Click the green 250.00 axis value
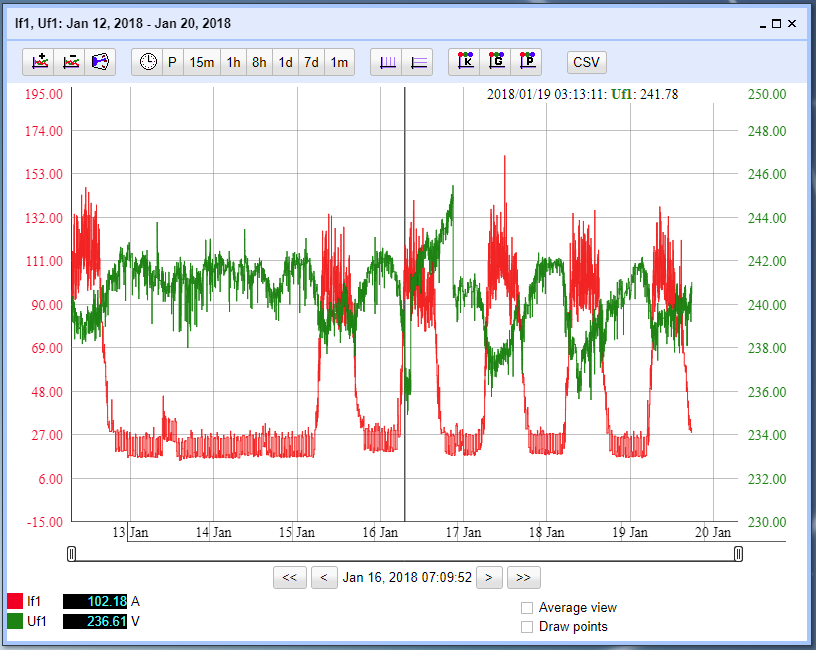The image size is (816, 650). tap(767, 94)
